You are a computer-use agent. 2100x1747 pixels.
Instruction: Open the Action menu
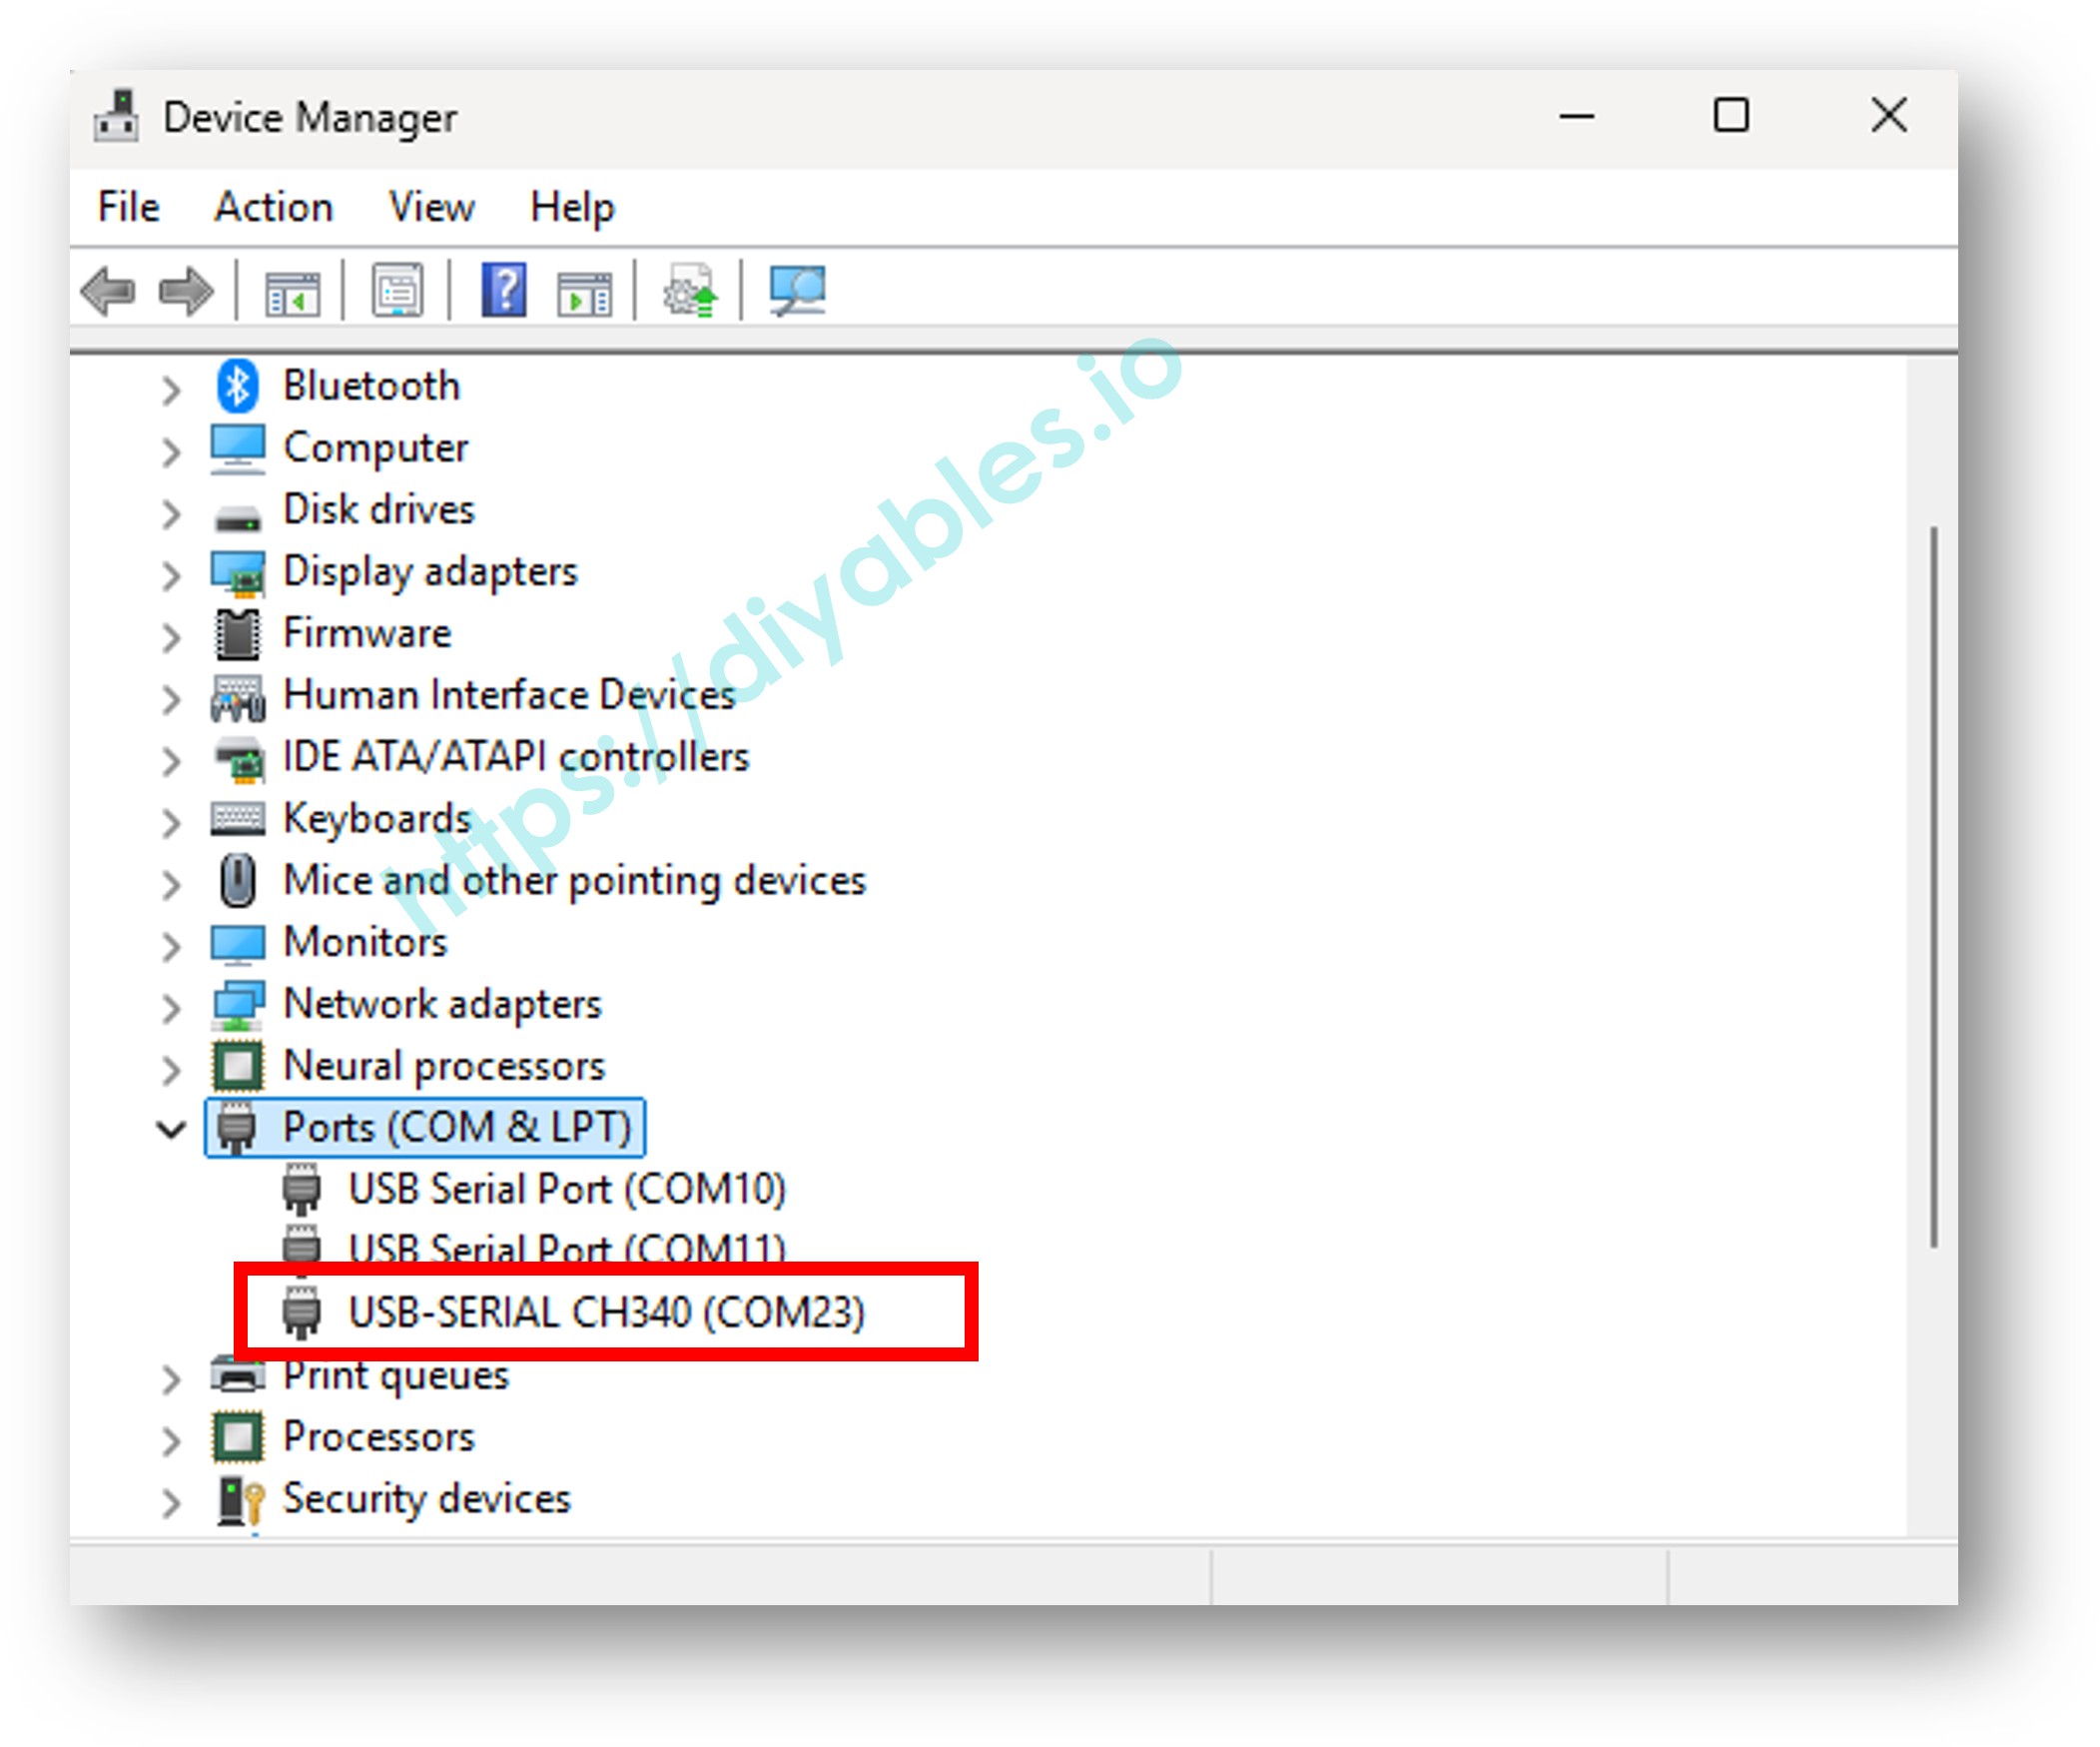click(273, 208)
